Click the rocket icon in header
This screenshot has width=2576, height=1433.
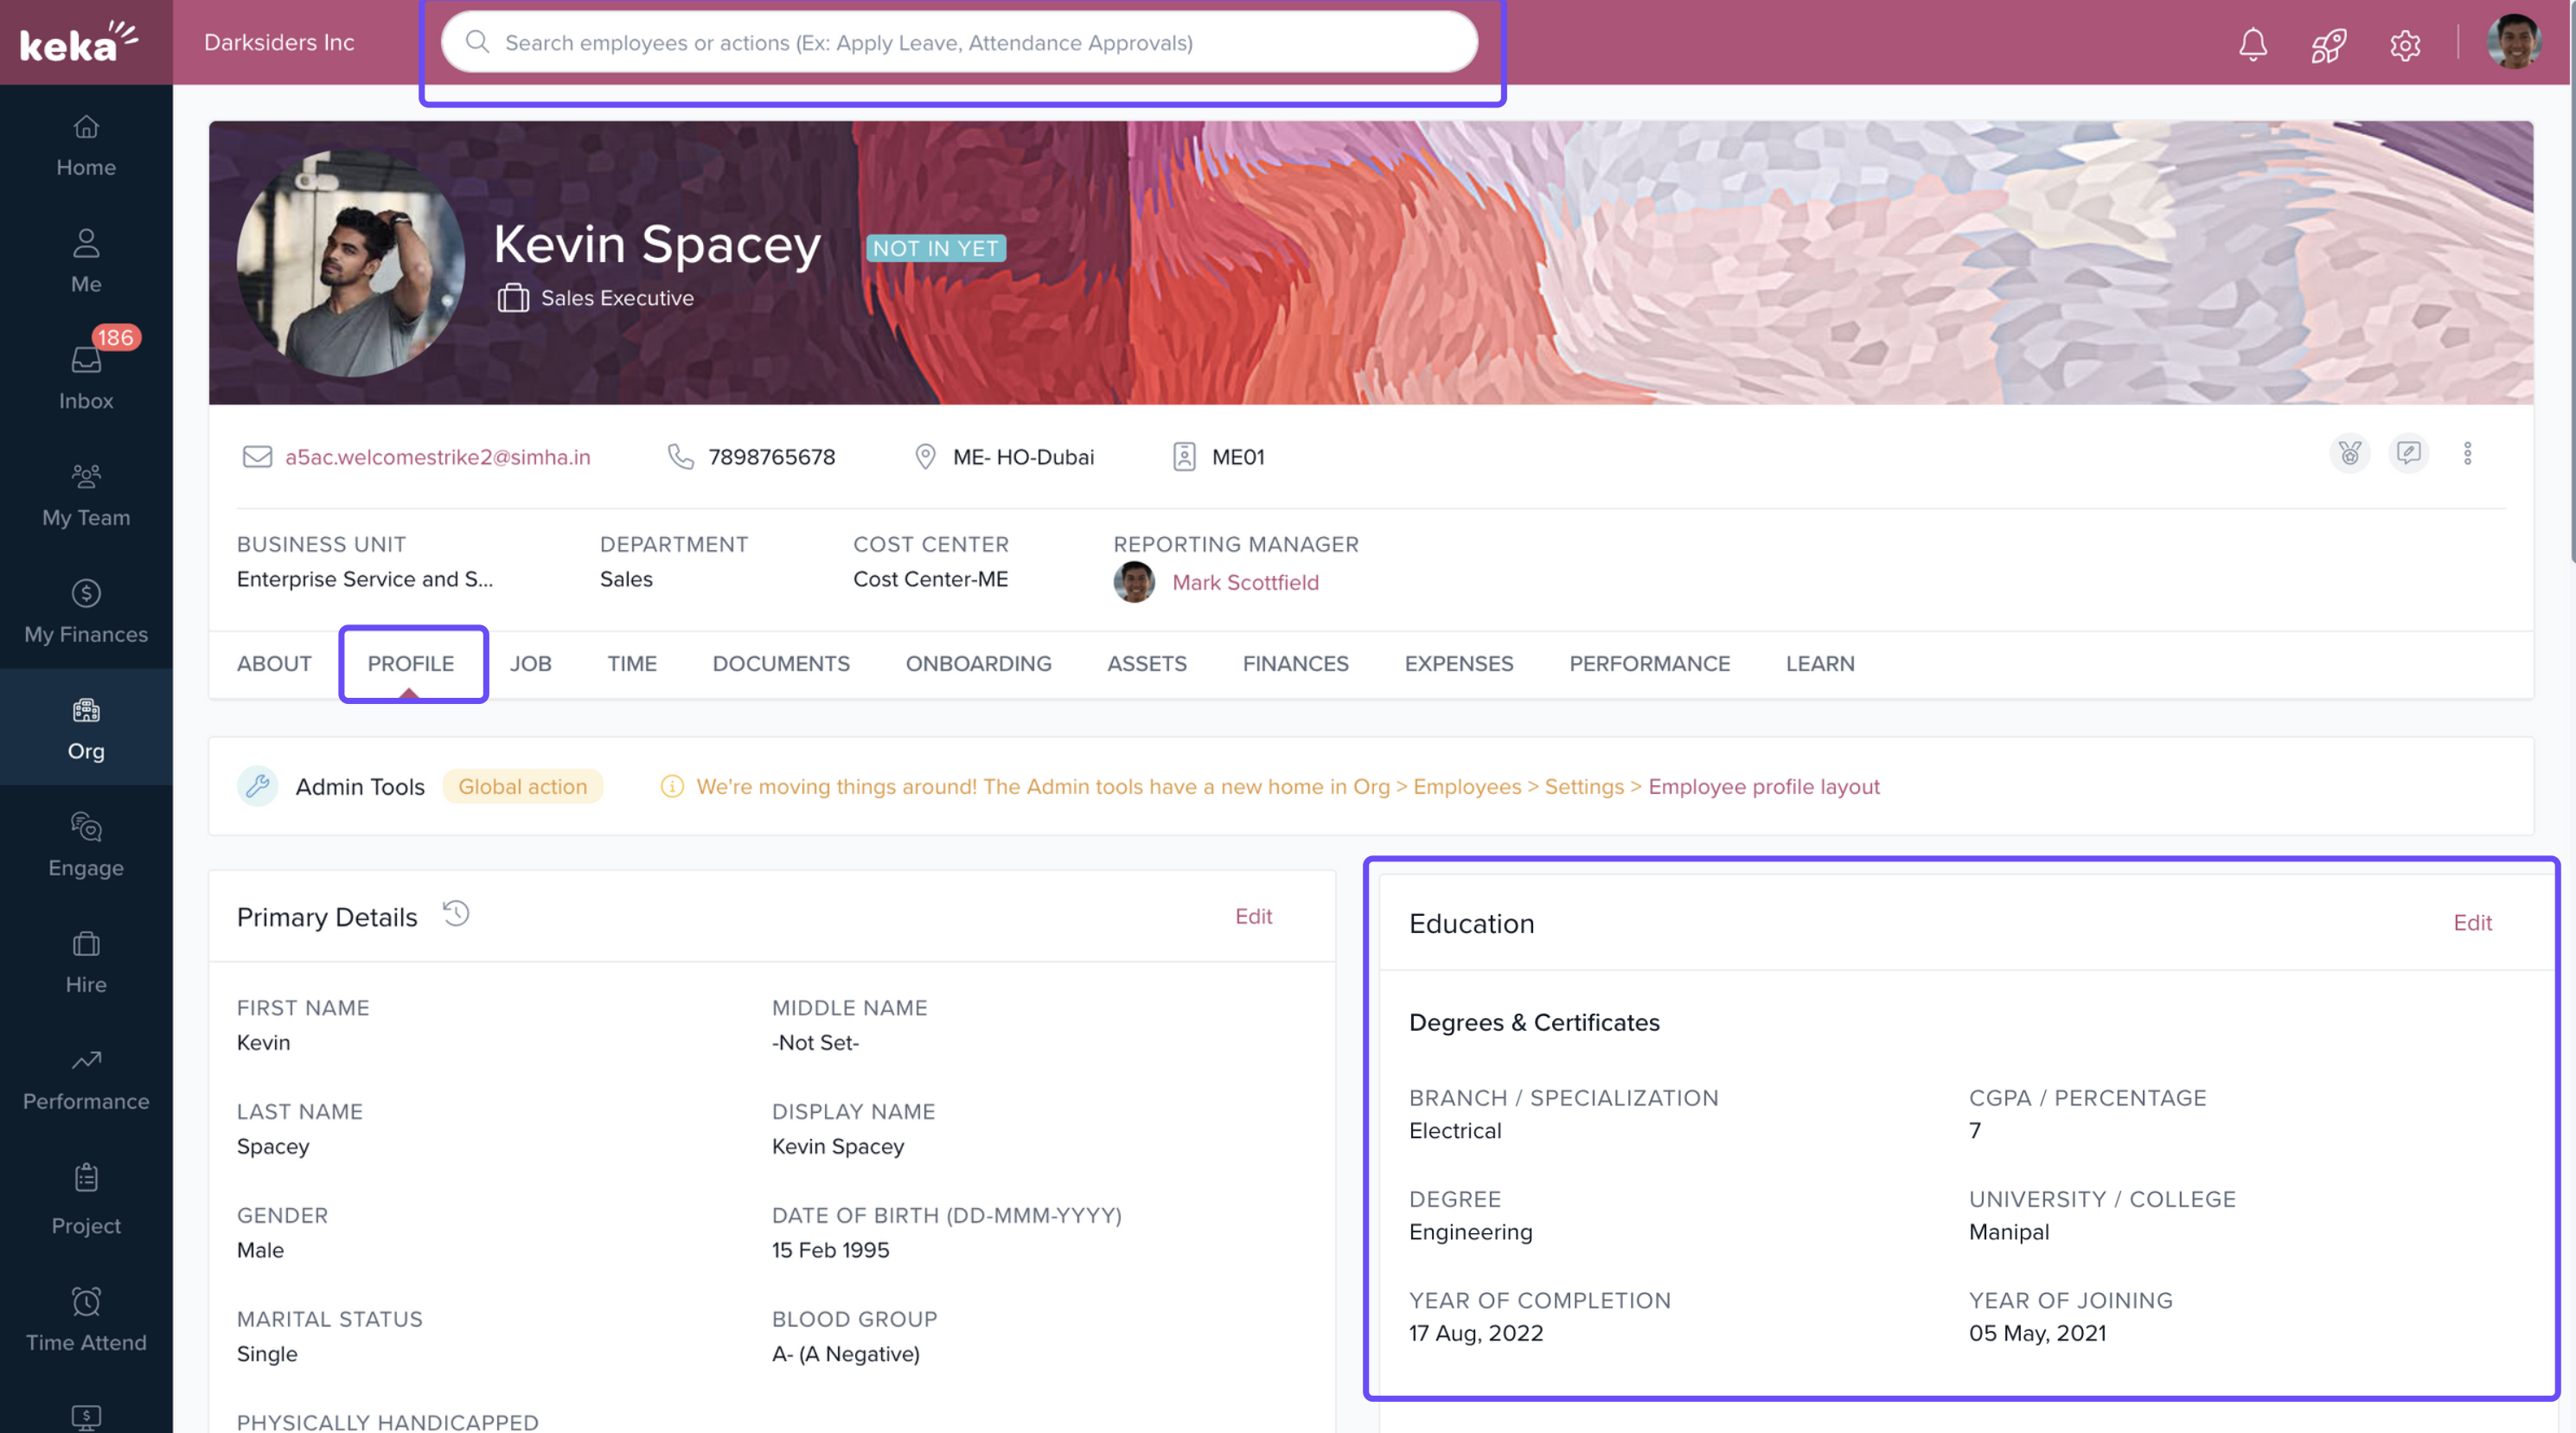[2328, 44]
